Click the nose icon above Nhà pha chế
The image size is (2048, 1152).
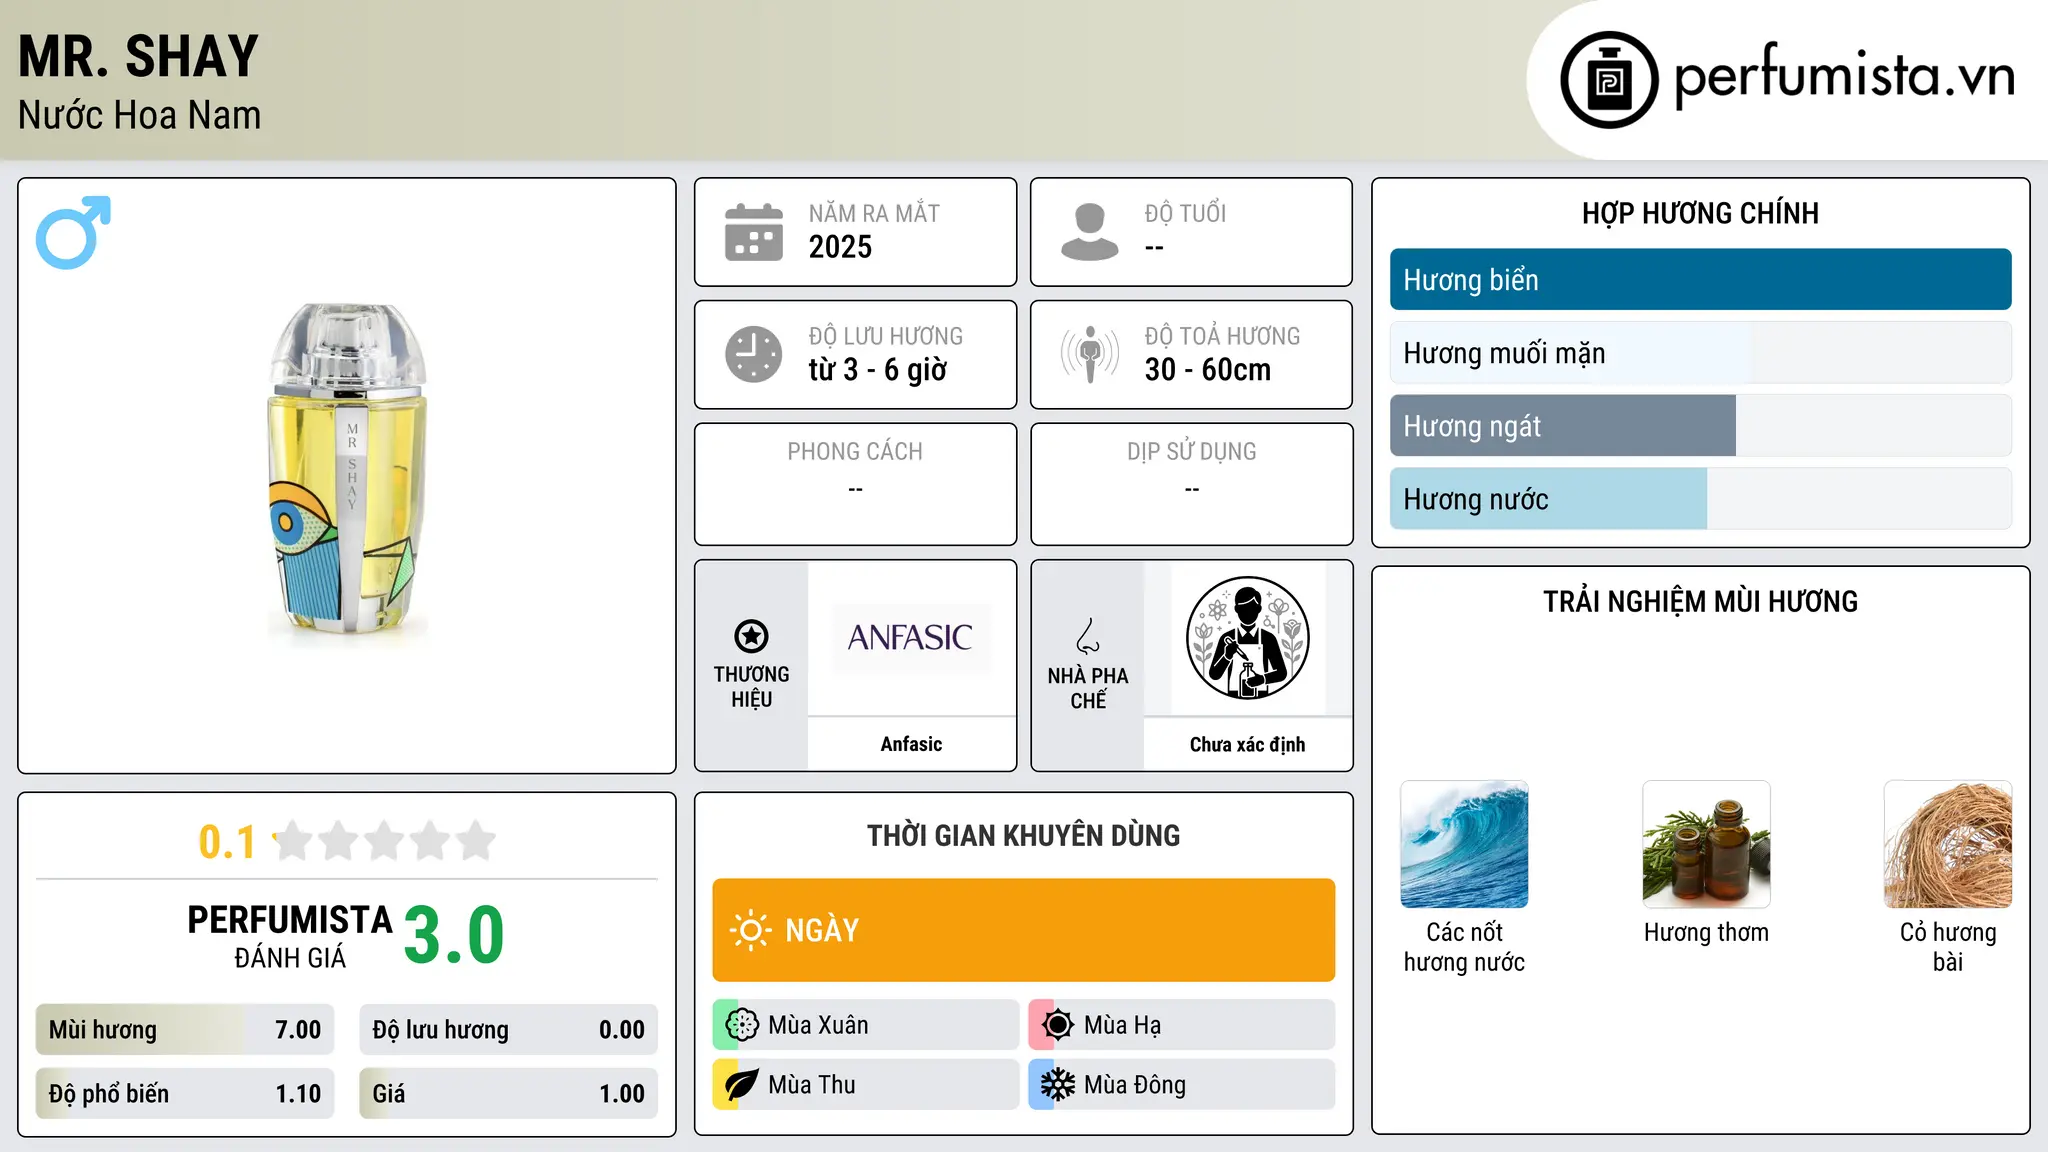(1088, 636)
